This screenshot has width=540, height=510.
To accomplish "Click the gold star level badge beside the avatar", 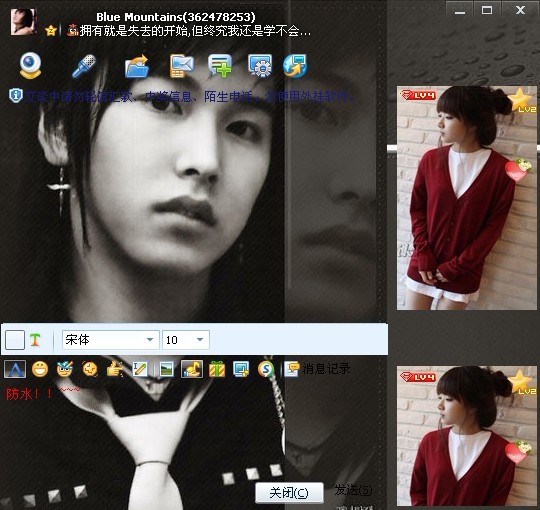I will point(51,31).
